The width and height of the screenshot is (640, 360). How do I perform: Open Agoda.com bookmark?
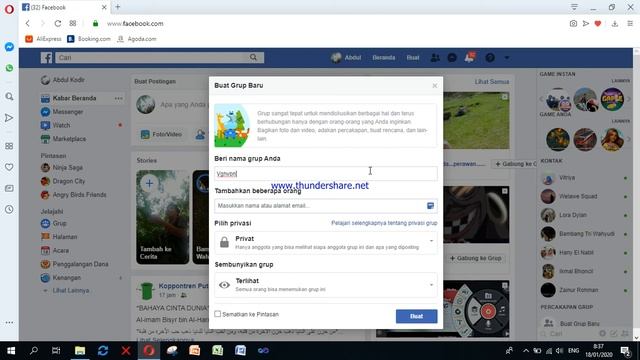pyautogui.click(x=137, y=39)
